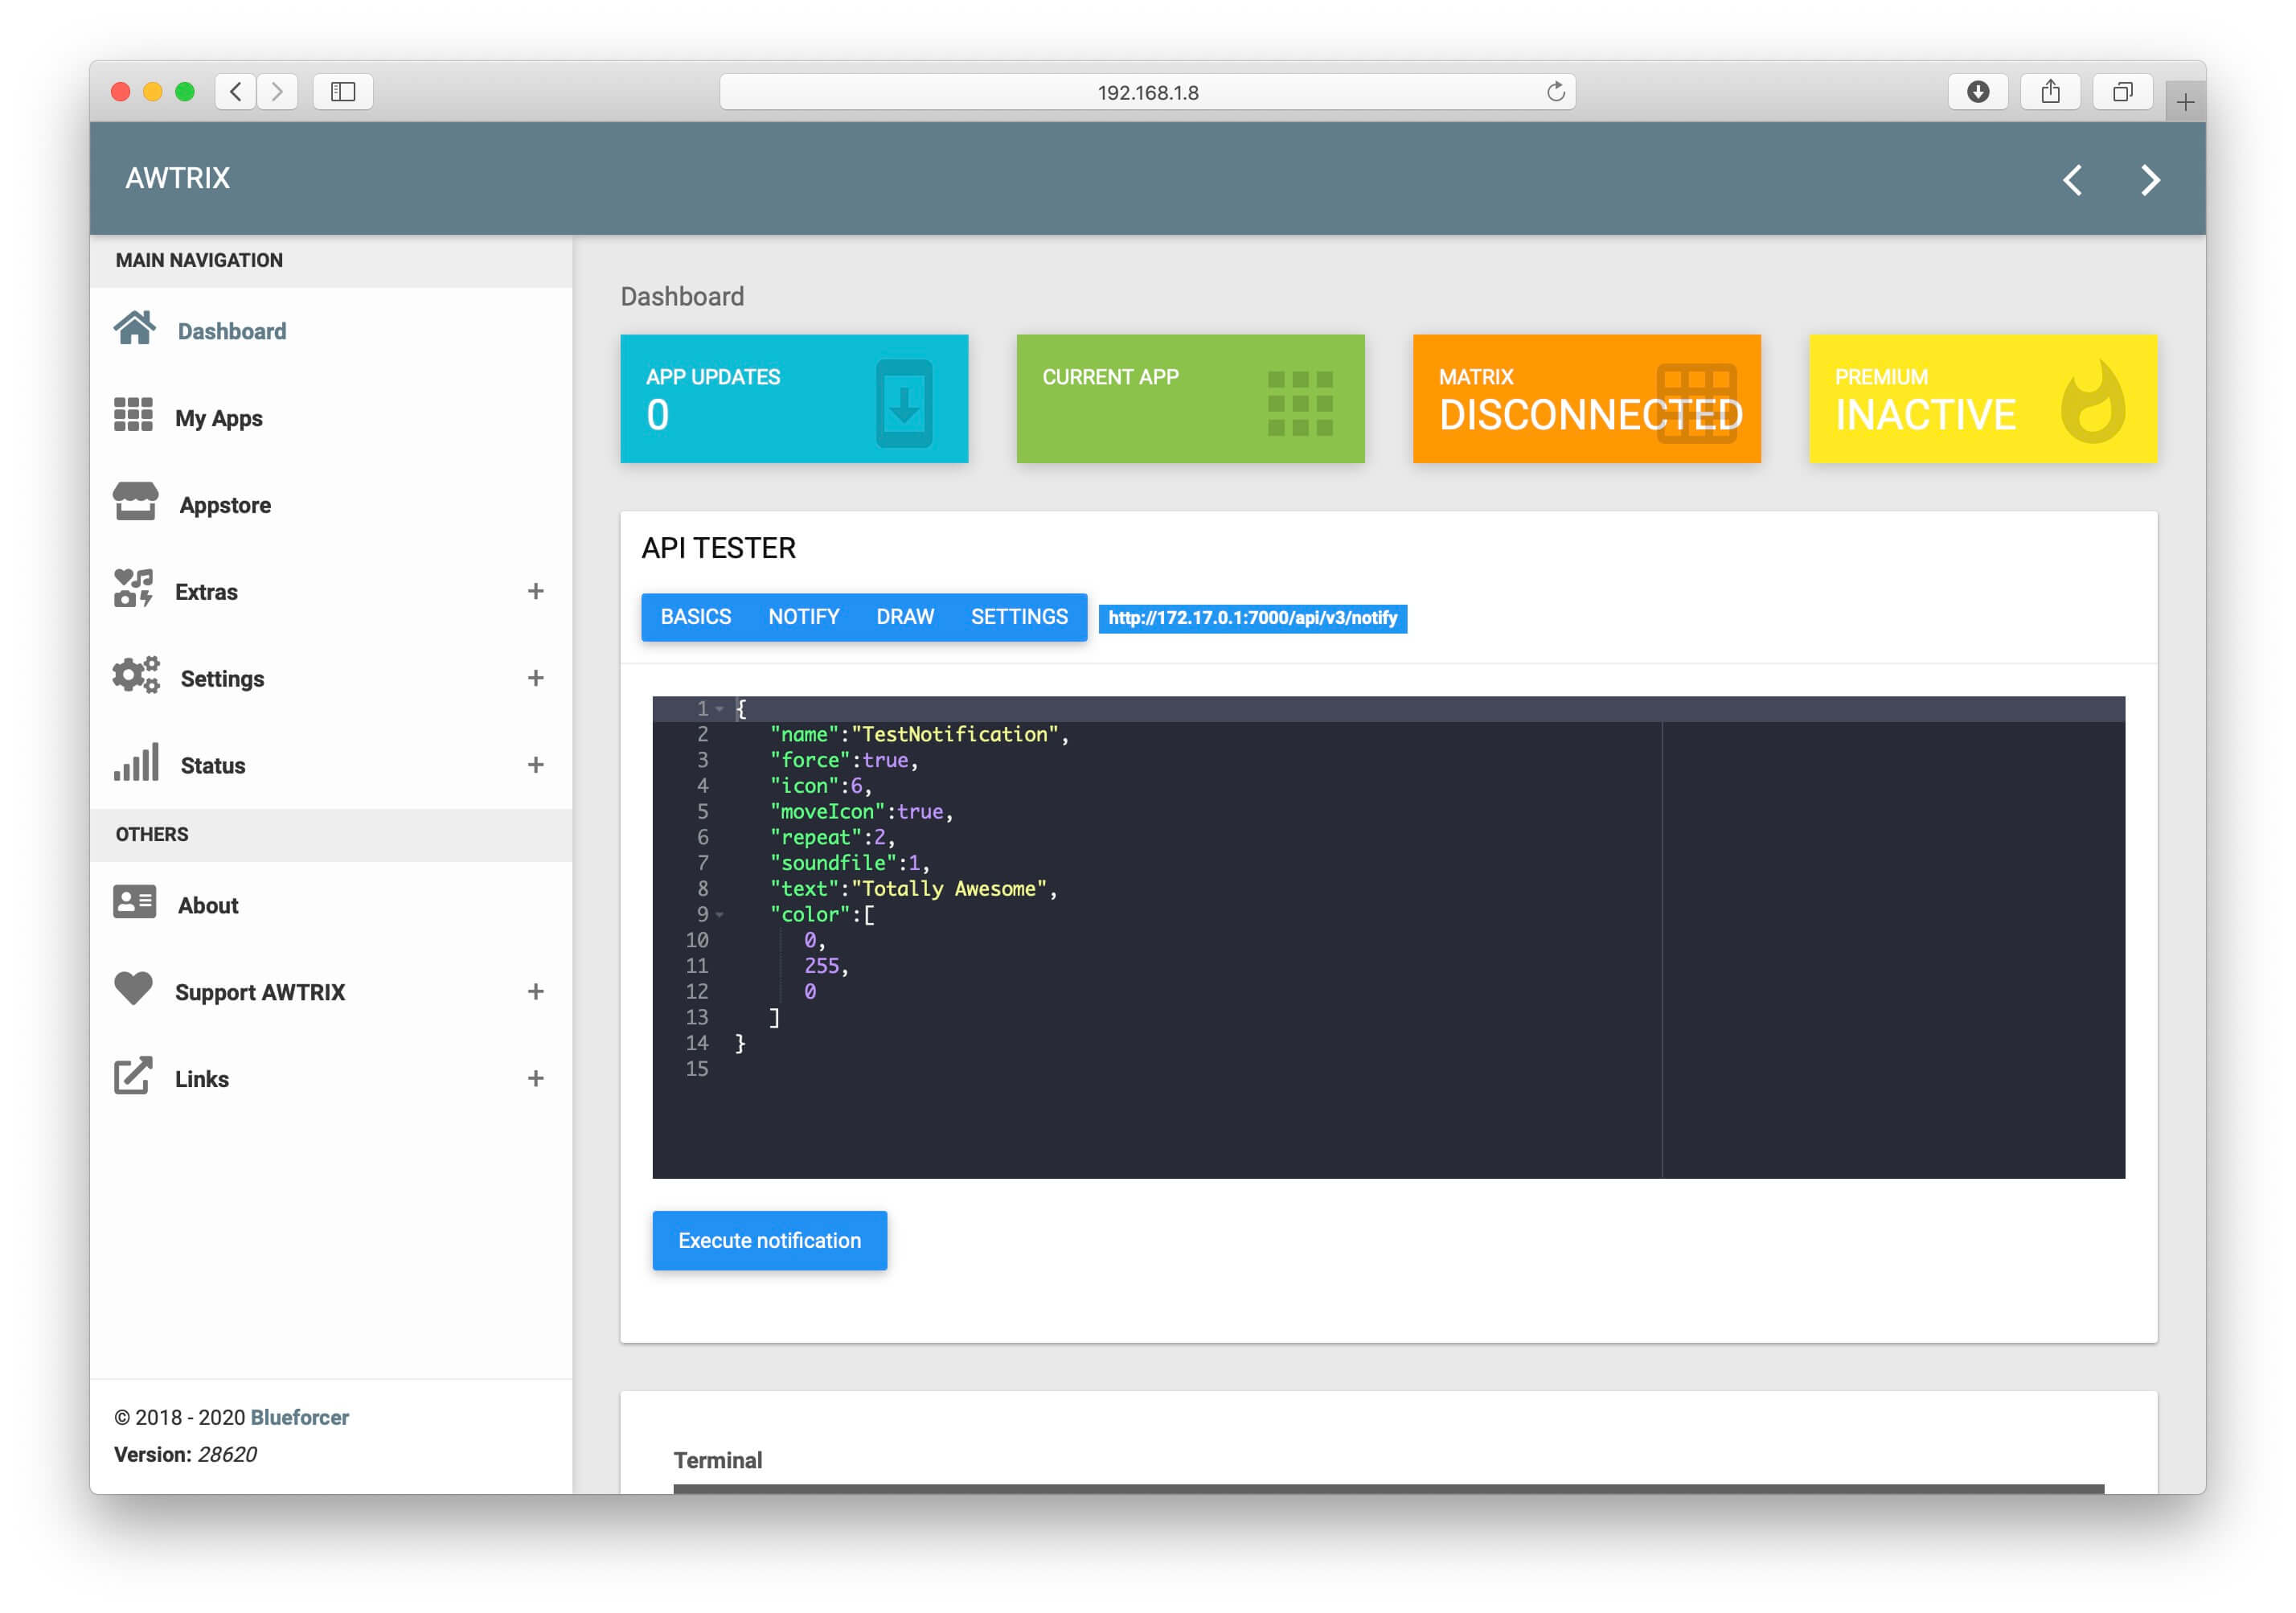Screen dimensions: 2296x1613
Task: Switch to the BASICS tab
Action: (695, 617)
